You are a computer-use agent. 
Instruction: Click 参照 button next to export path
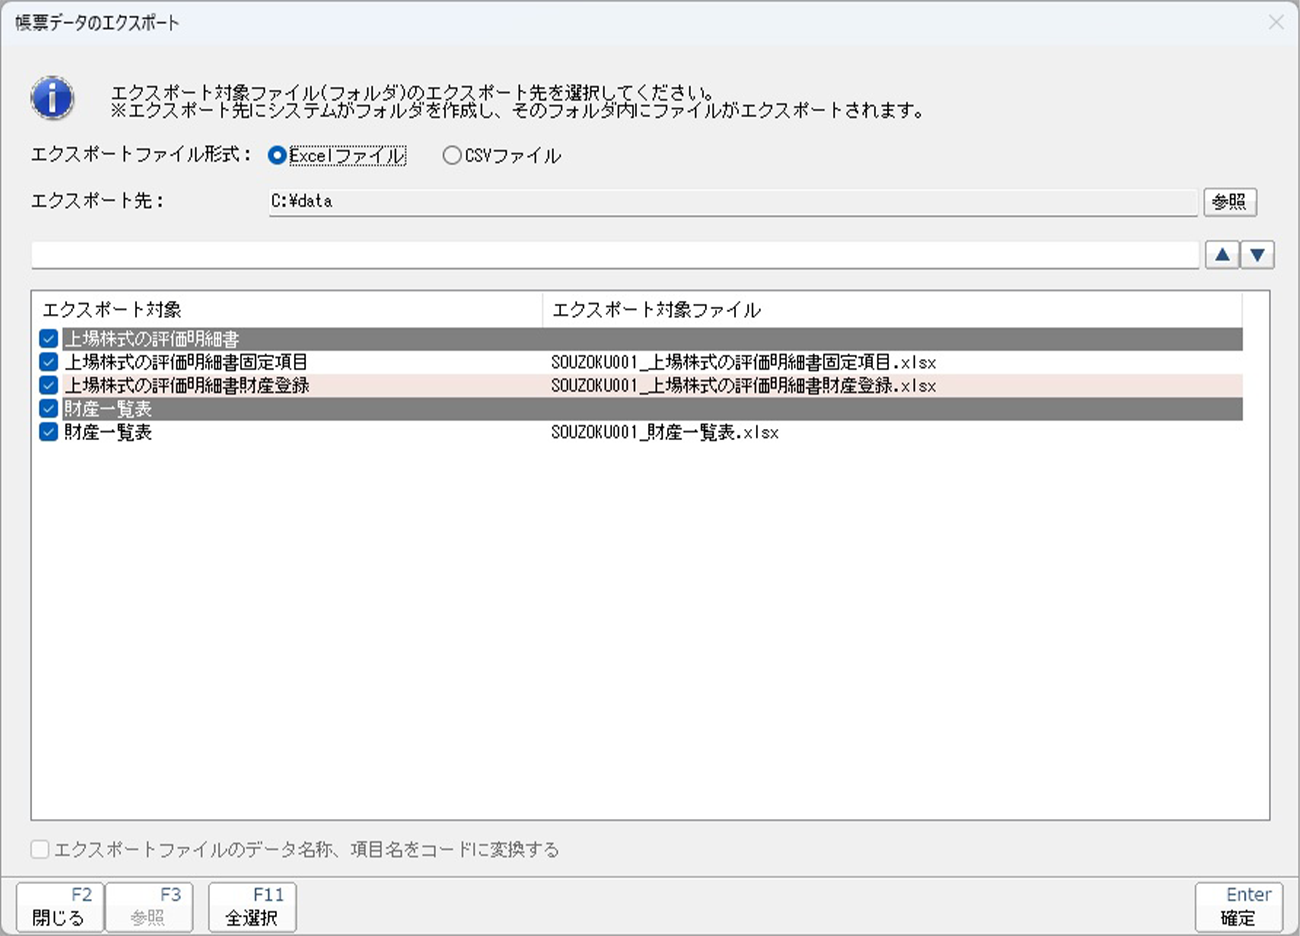coord(1229,202)
